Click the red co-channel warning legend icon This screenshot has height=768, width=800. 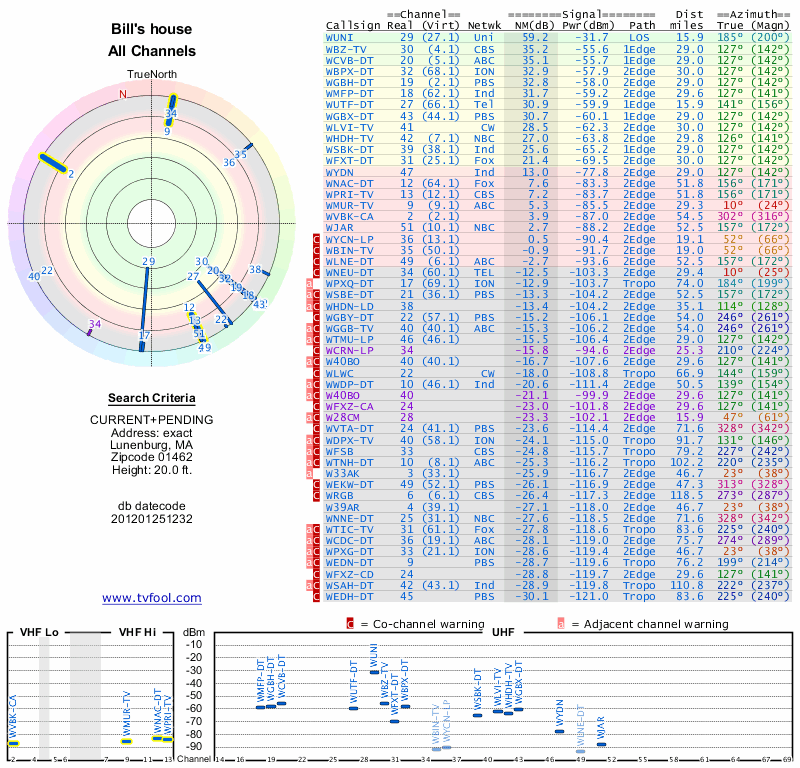tap(350, 624)
